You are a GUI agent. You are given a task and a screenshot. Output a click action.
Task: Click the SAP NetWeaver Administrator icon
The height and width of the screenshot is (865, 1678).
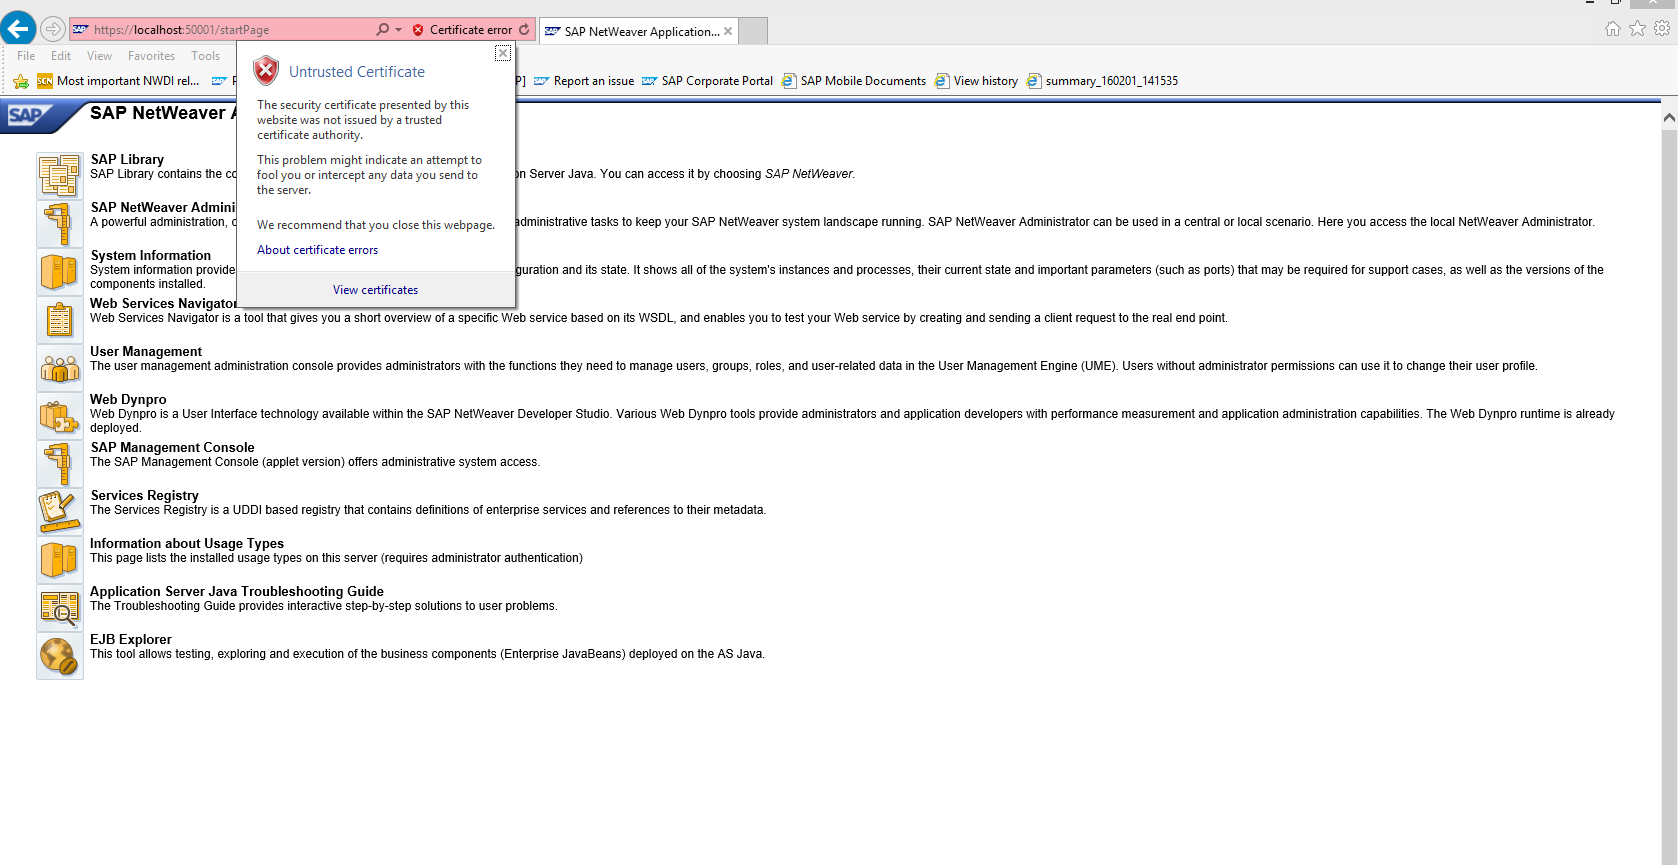(x=60, y=223)
